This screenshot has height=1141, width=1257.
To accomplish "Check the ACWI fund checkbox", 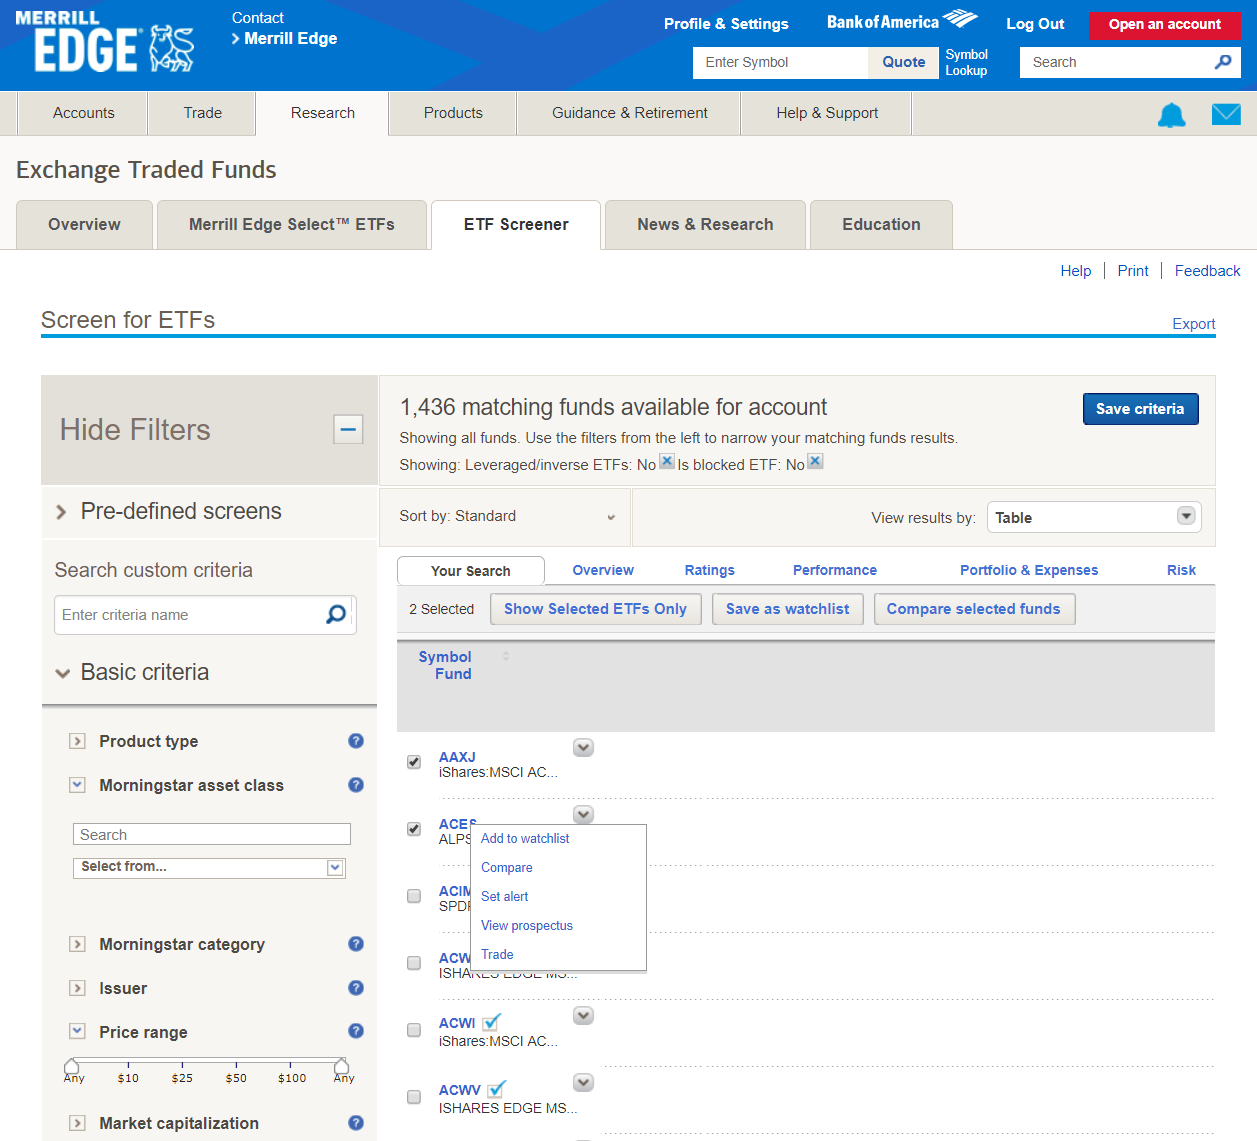I will point(414,1030).
